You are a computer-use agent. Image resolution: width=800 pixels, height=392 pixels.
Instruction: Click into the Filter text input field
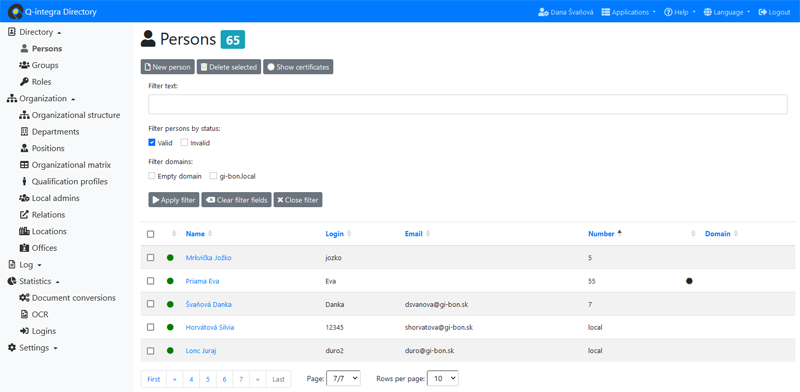coord(468,104)
